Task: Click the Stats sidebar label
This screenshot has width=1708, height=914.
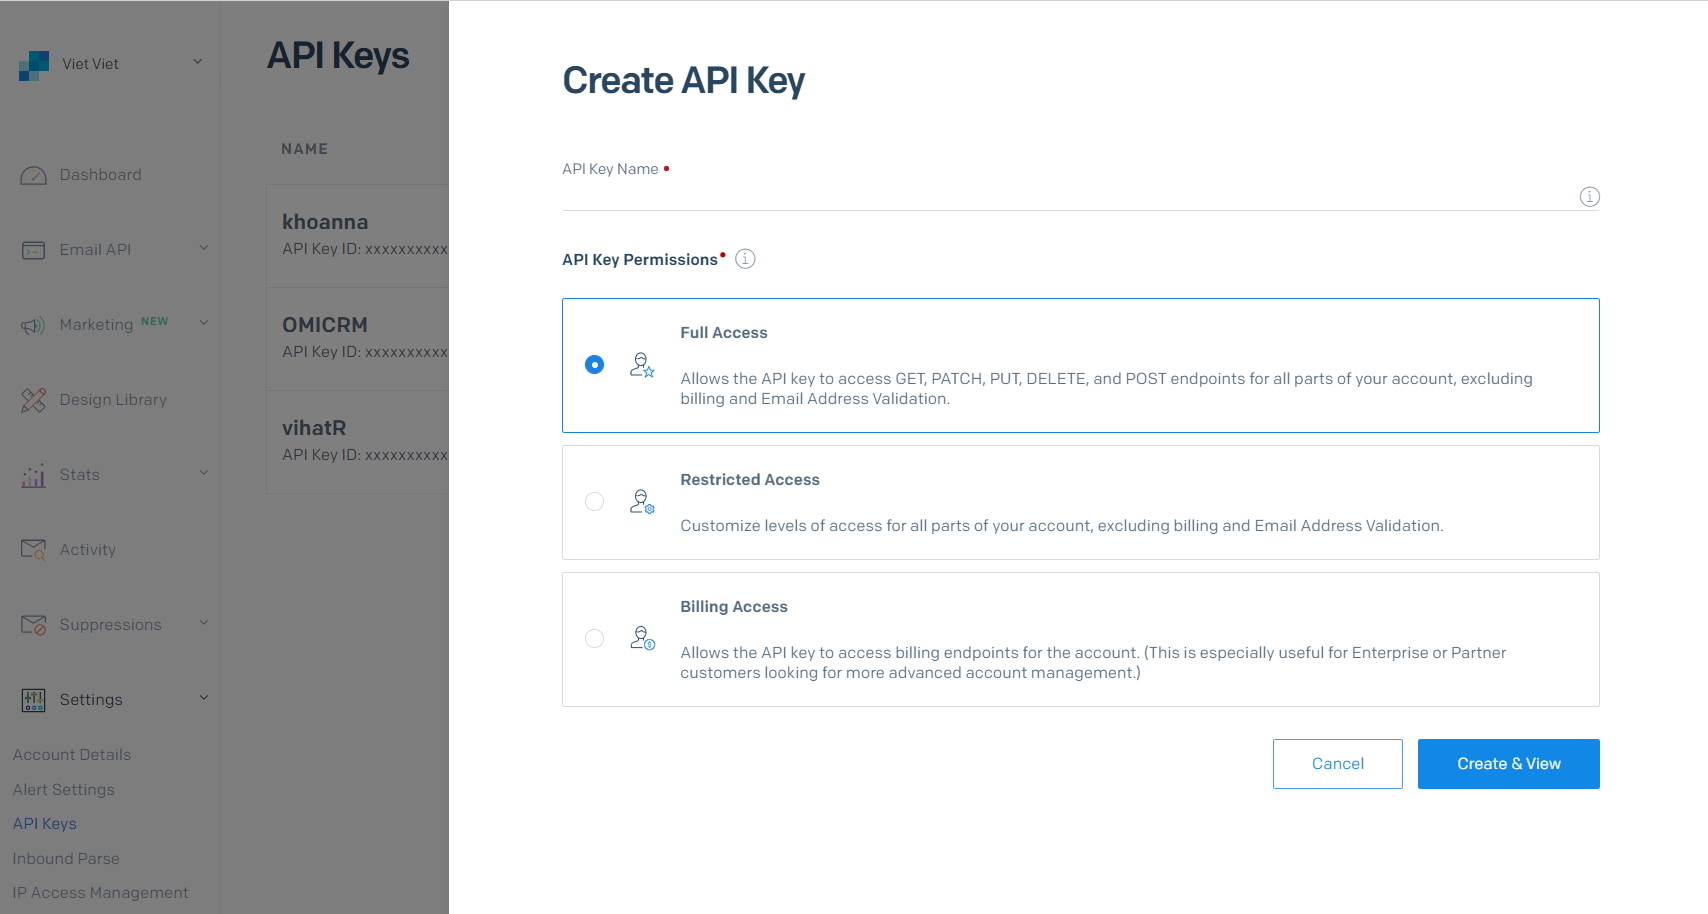Action: coord(80,475)
